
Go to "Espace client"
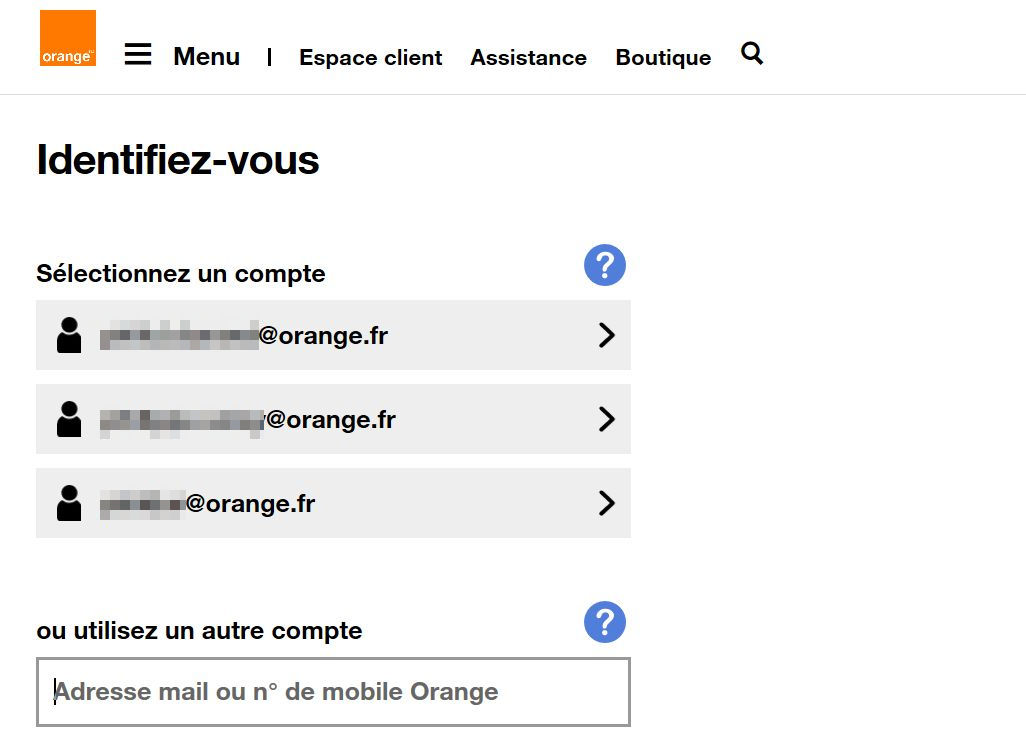click(x=370, y=58)
